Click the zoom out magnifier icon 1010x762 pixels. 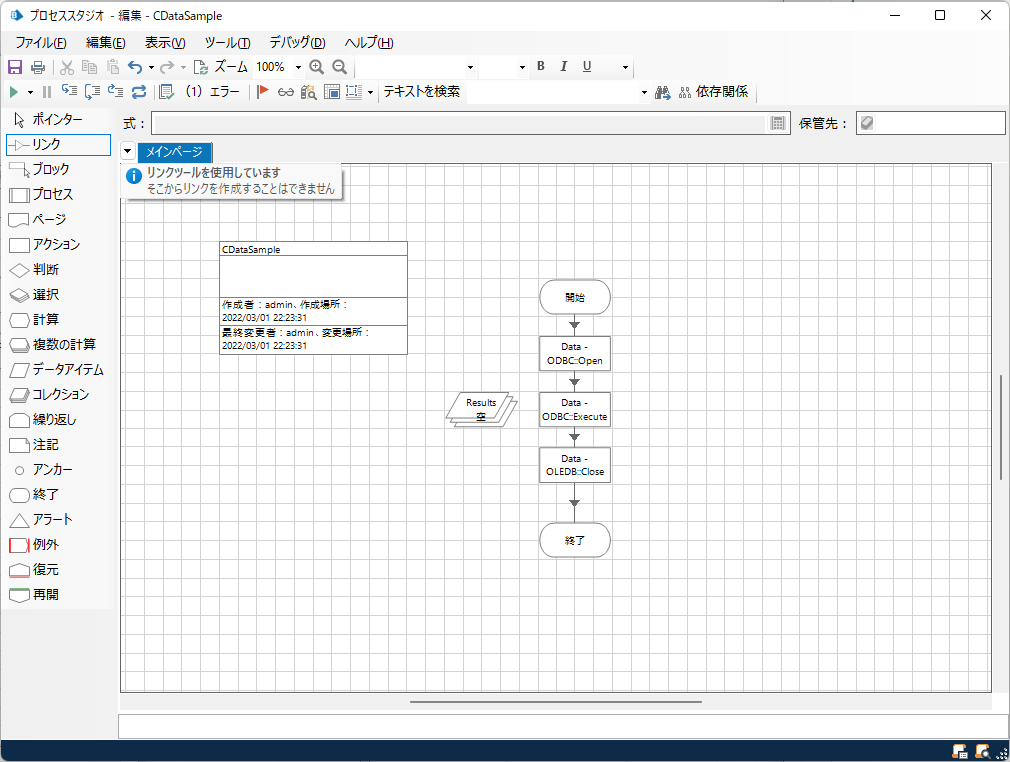click(339, 67)
